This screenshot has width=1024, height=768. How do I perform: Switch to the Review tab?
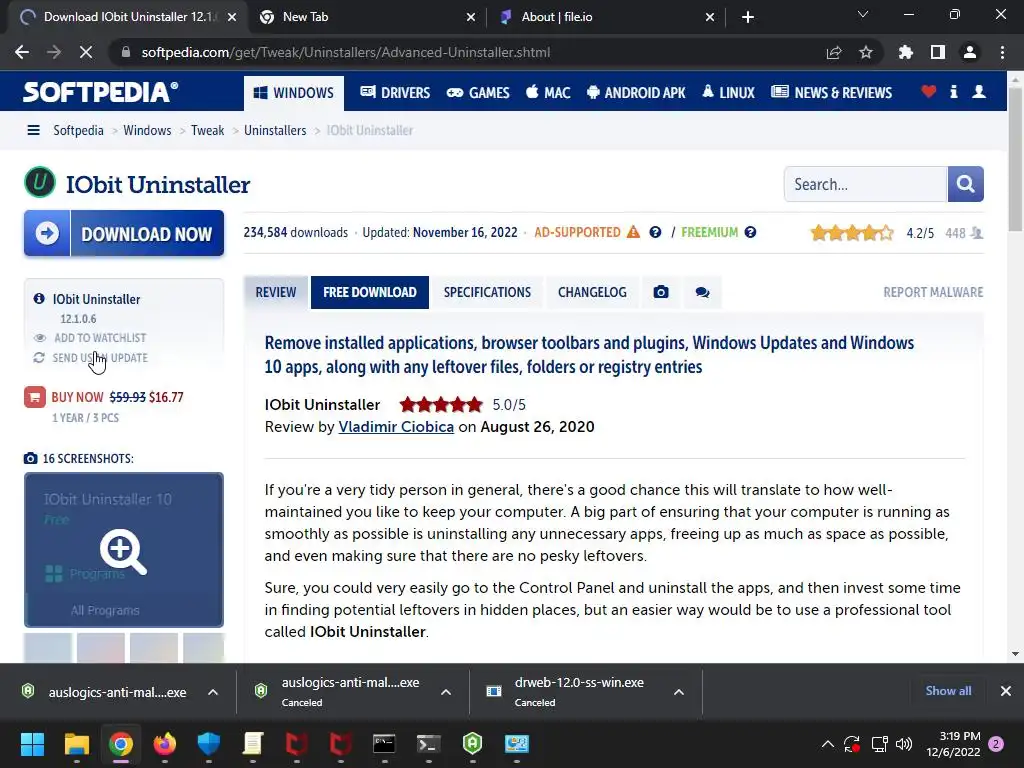tap(276, 292)
